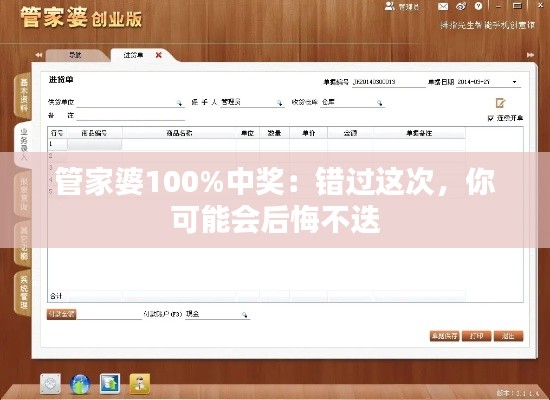550x400 pixels.
Task: Click the supplier field magnifier search icon
Action: click(x=179, y=103)
